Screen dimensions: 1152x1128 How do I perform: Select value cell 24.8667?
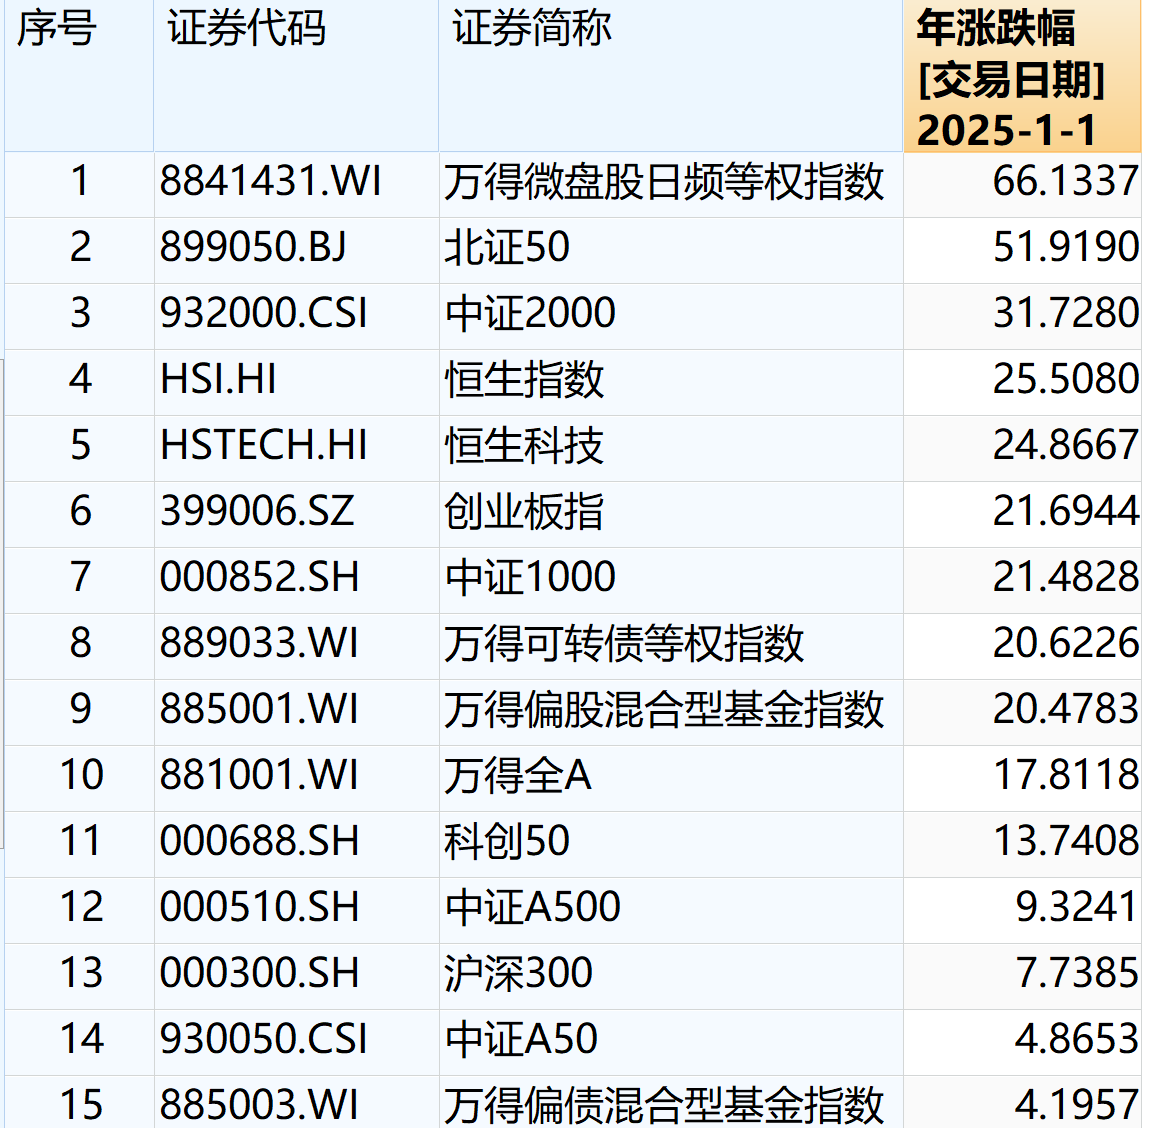tap(1022, 448)
